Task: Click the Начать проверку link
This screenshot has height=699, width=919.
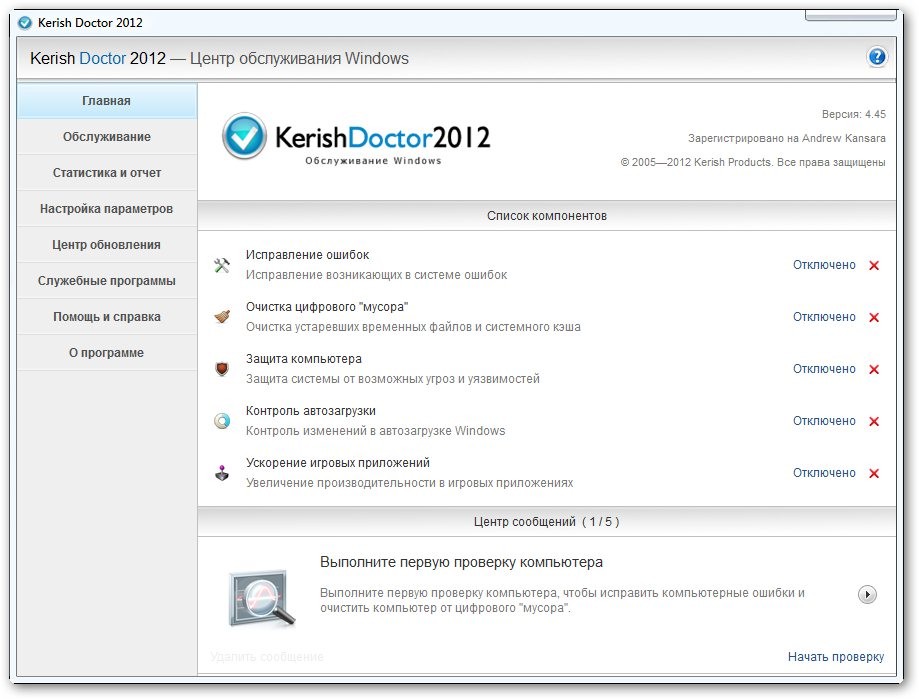Action: coord(835,657)
